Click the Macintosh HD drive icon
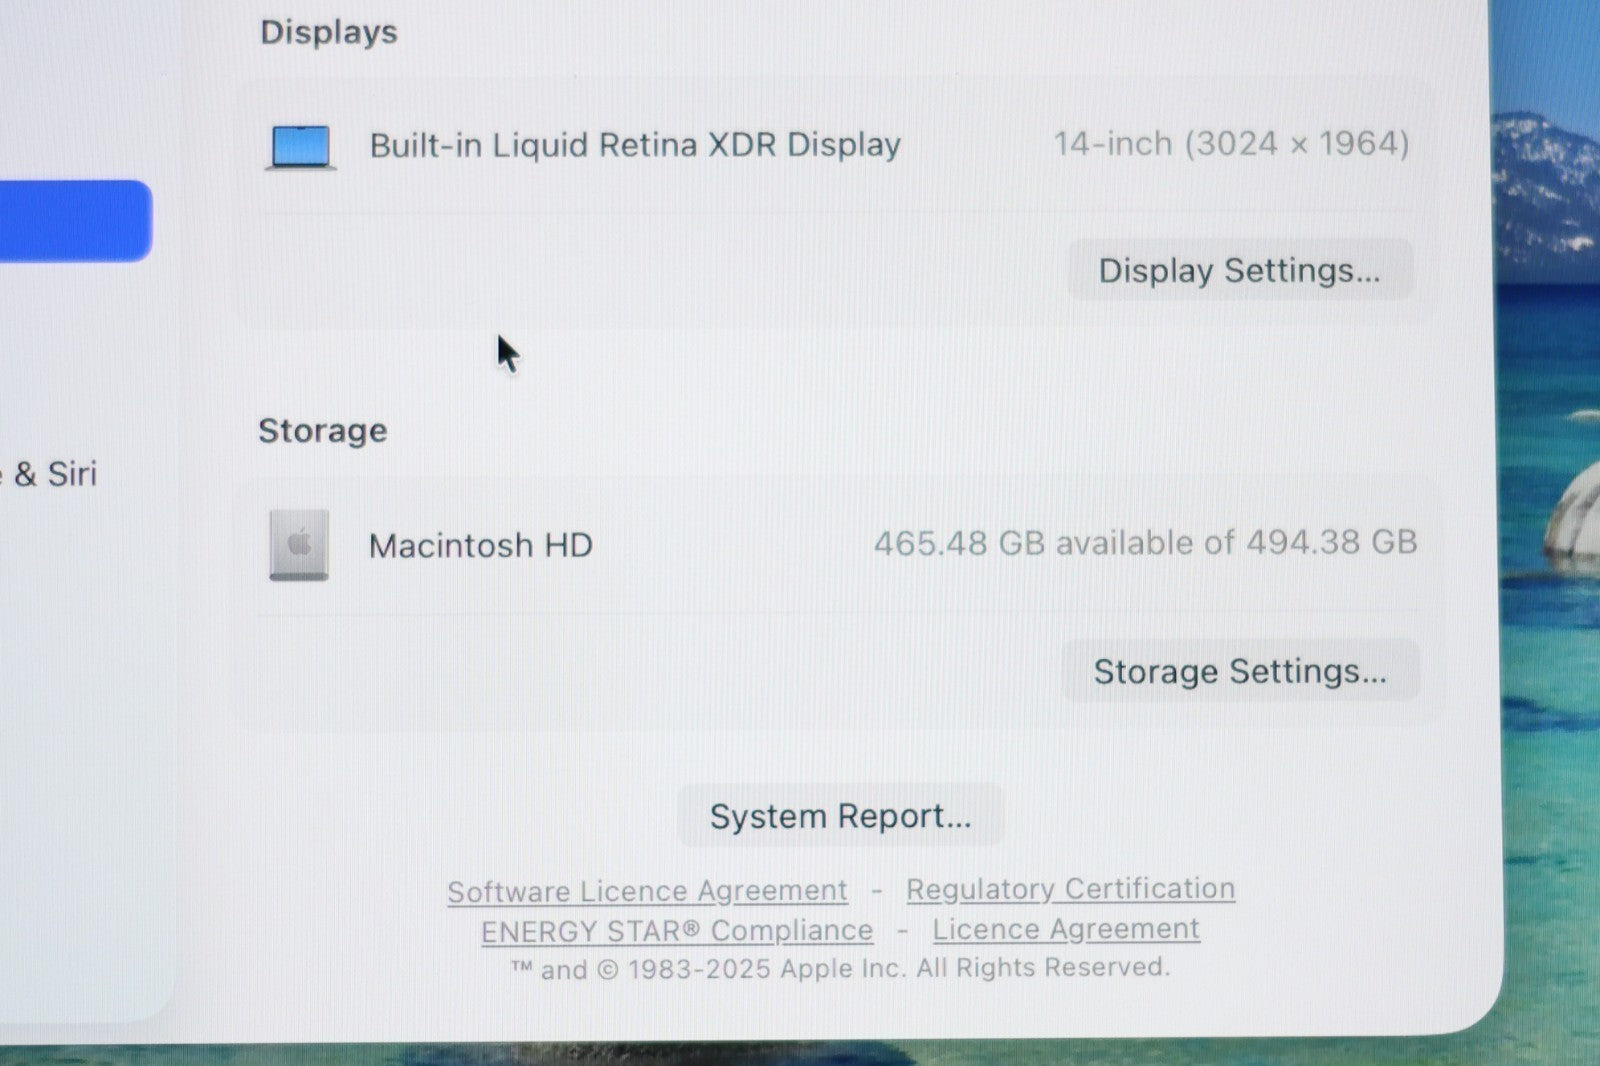Viewport: 1600px width, 1066px height. pos(299,545)
